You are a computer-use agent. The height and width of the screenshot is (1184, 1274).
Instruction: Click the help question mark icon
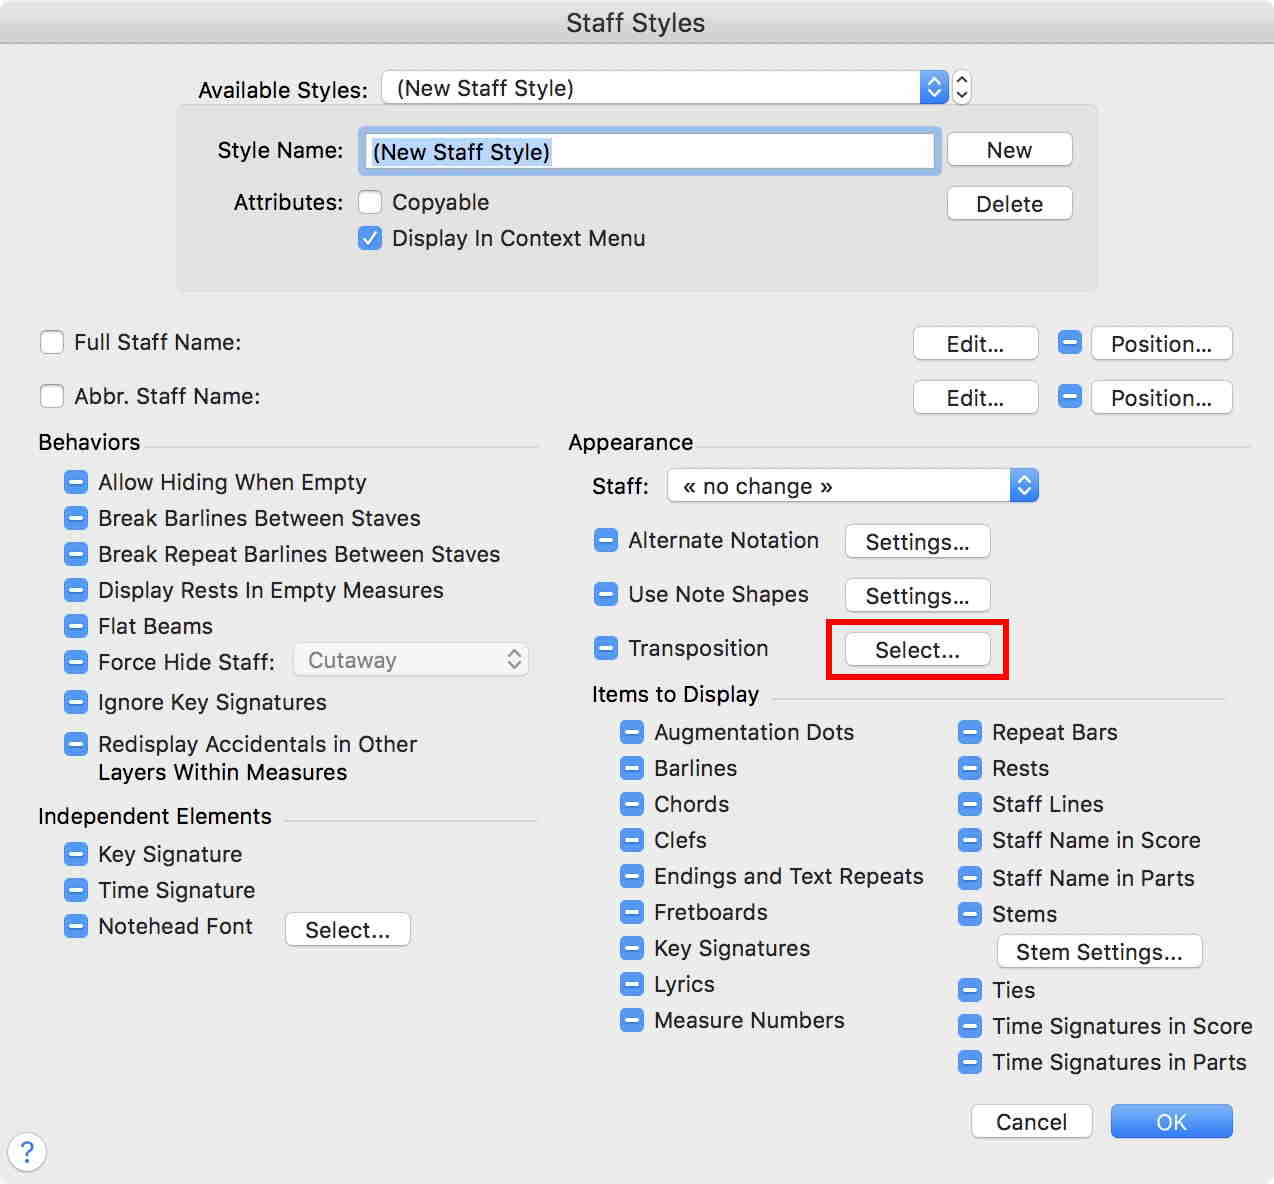tap(27, 1151)
